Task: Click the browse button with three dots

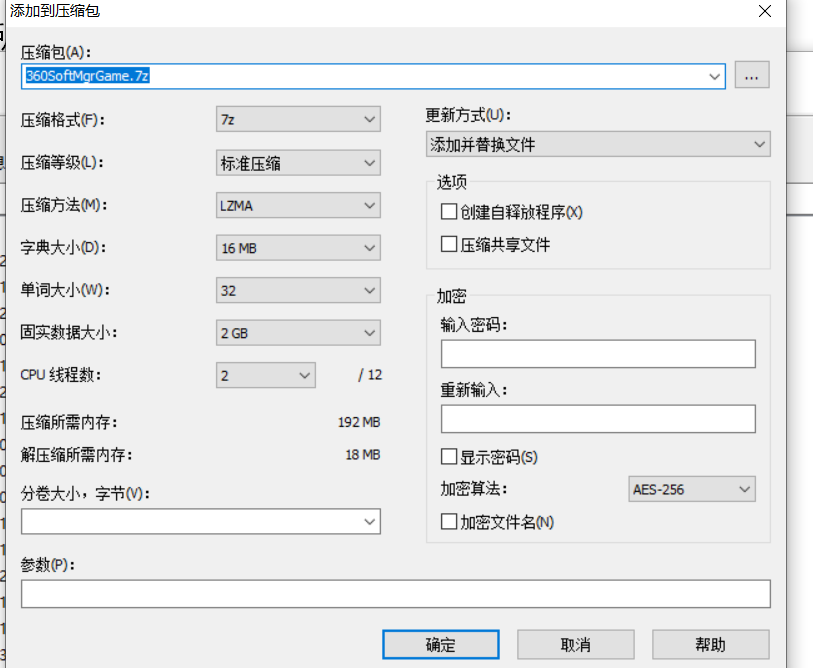Action: coord(752,75)
